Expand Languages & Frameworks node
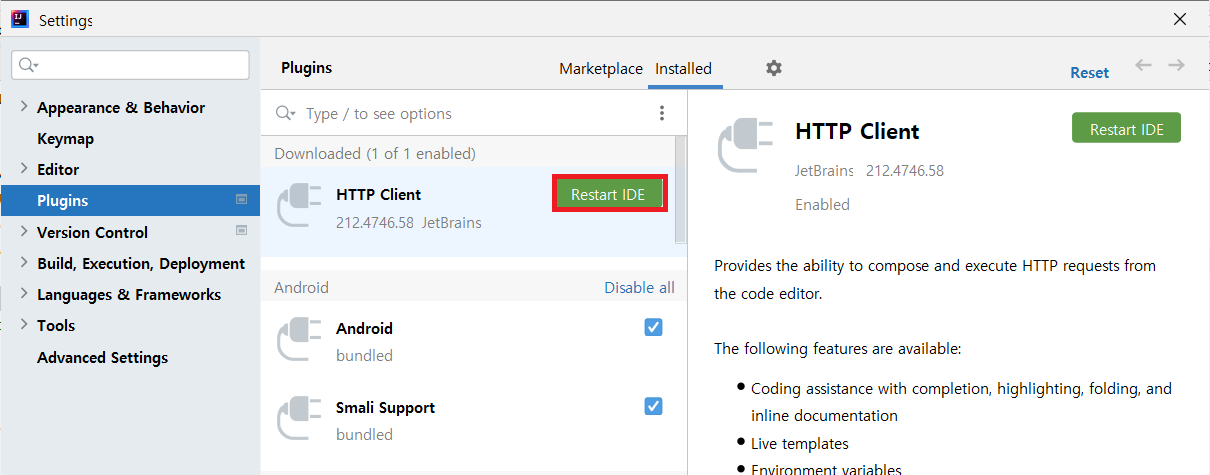The image size is (1210, 475). coord(24,294)
